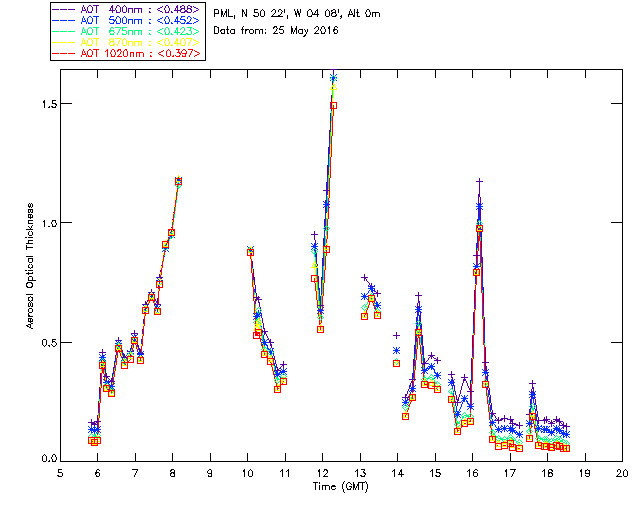Click the highest data peak just after 12 GMT
Screen dimensions: 640x512
tap(333, 78)
